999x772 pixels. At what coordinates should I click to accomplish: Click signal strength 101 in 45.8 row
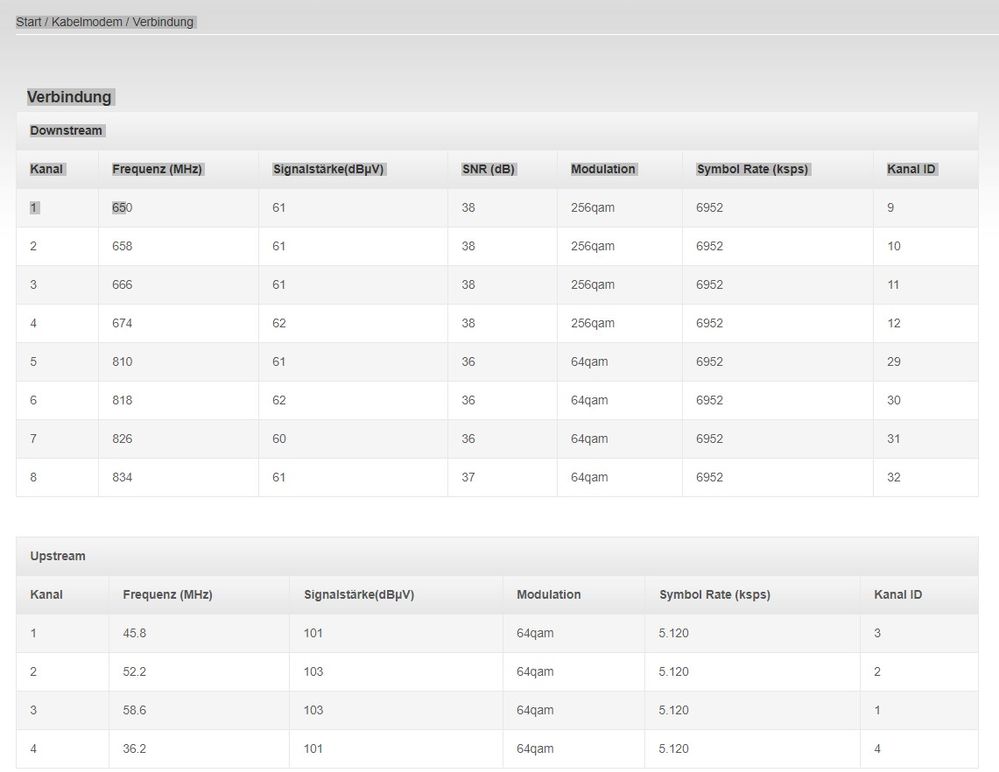pyautogui.click(x=313, y=634)
